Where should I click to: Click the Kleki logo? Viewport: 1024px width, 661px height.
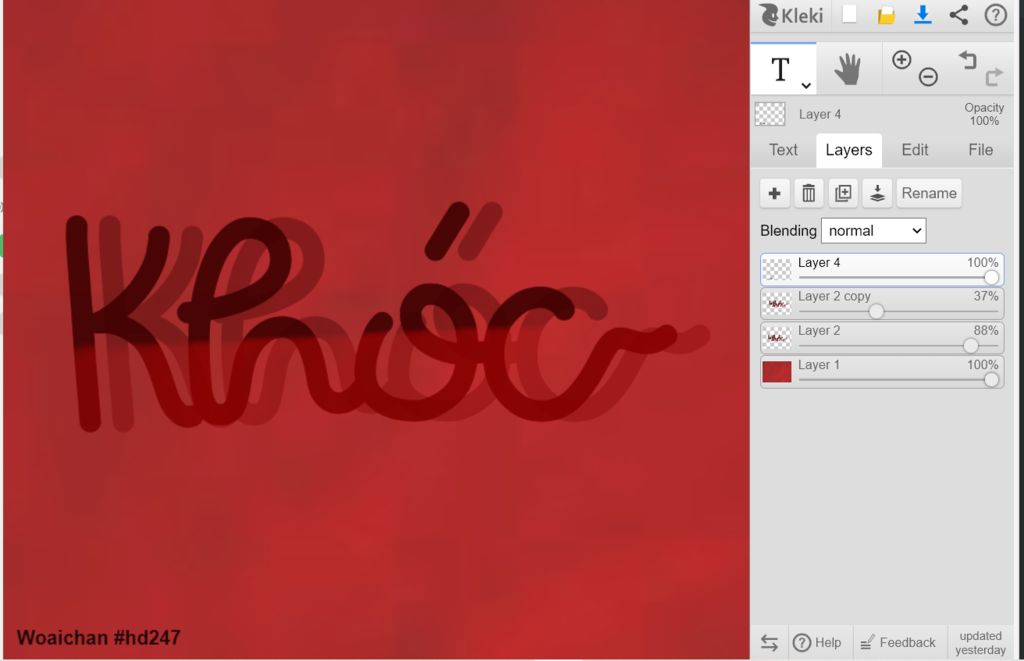(x=791, y=14)
